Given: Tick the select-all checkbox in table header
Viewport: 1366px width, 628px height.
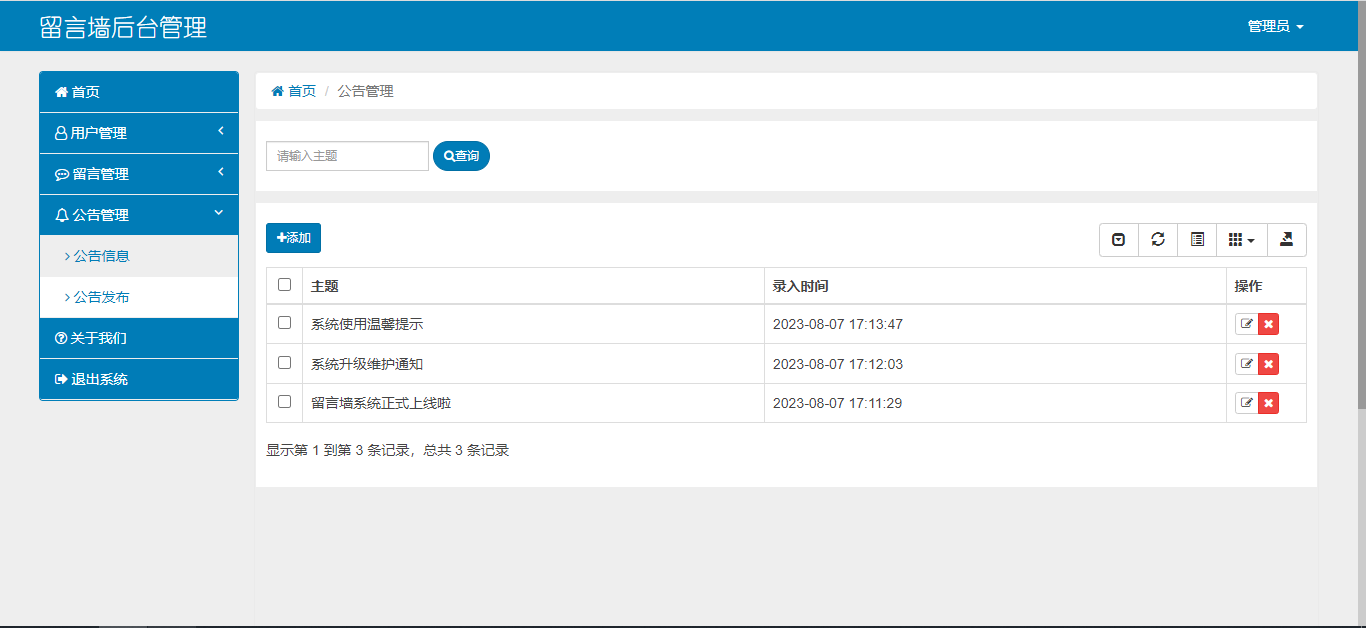Looking at the screenshot, I should (284, 285).
